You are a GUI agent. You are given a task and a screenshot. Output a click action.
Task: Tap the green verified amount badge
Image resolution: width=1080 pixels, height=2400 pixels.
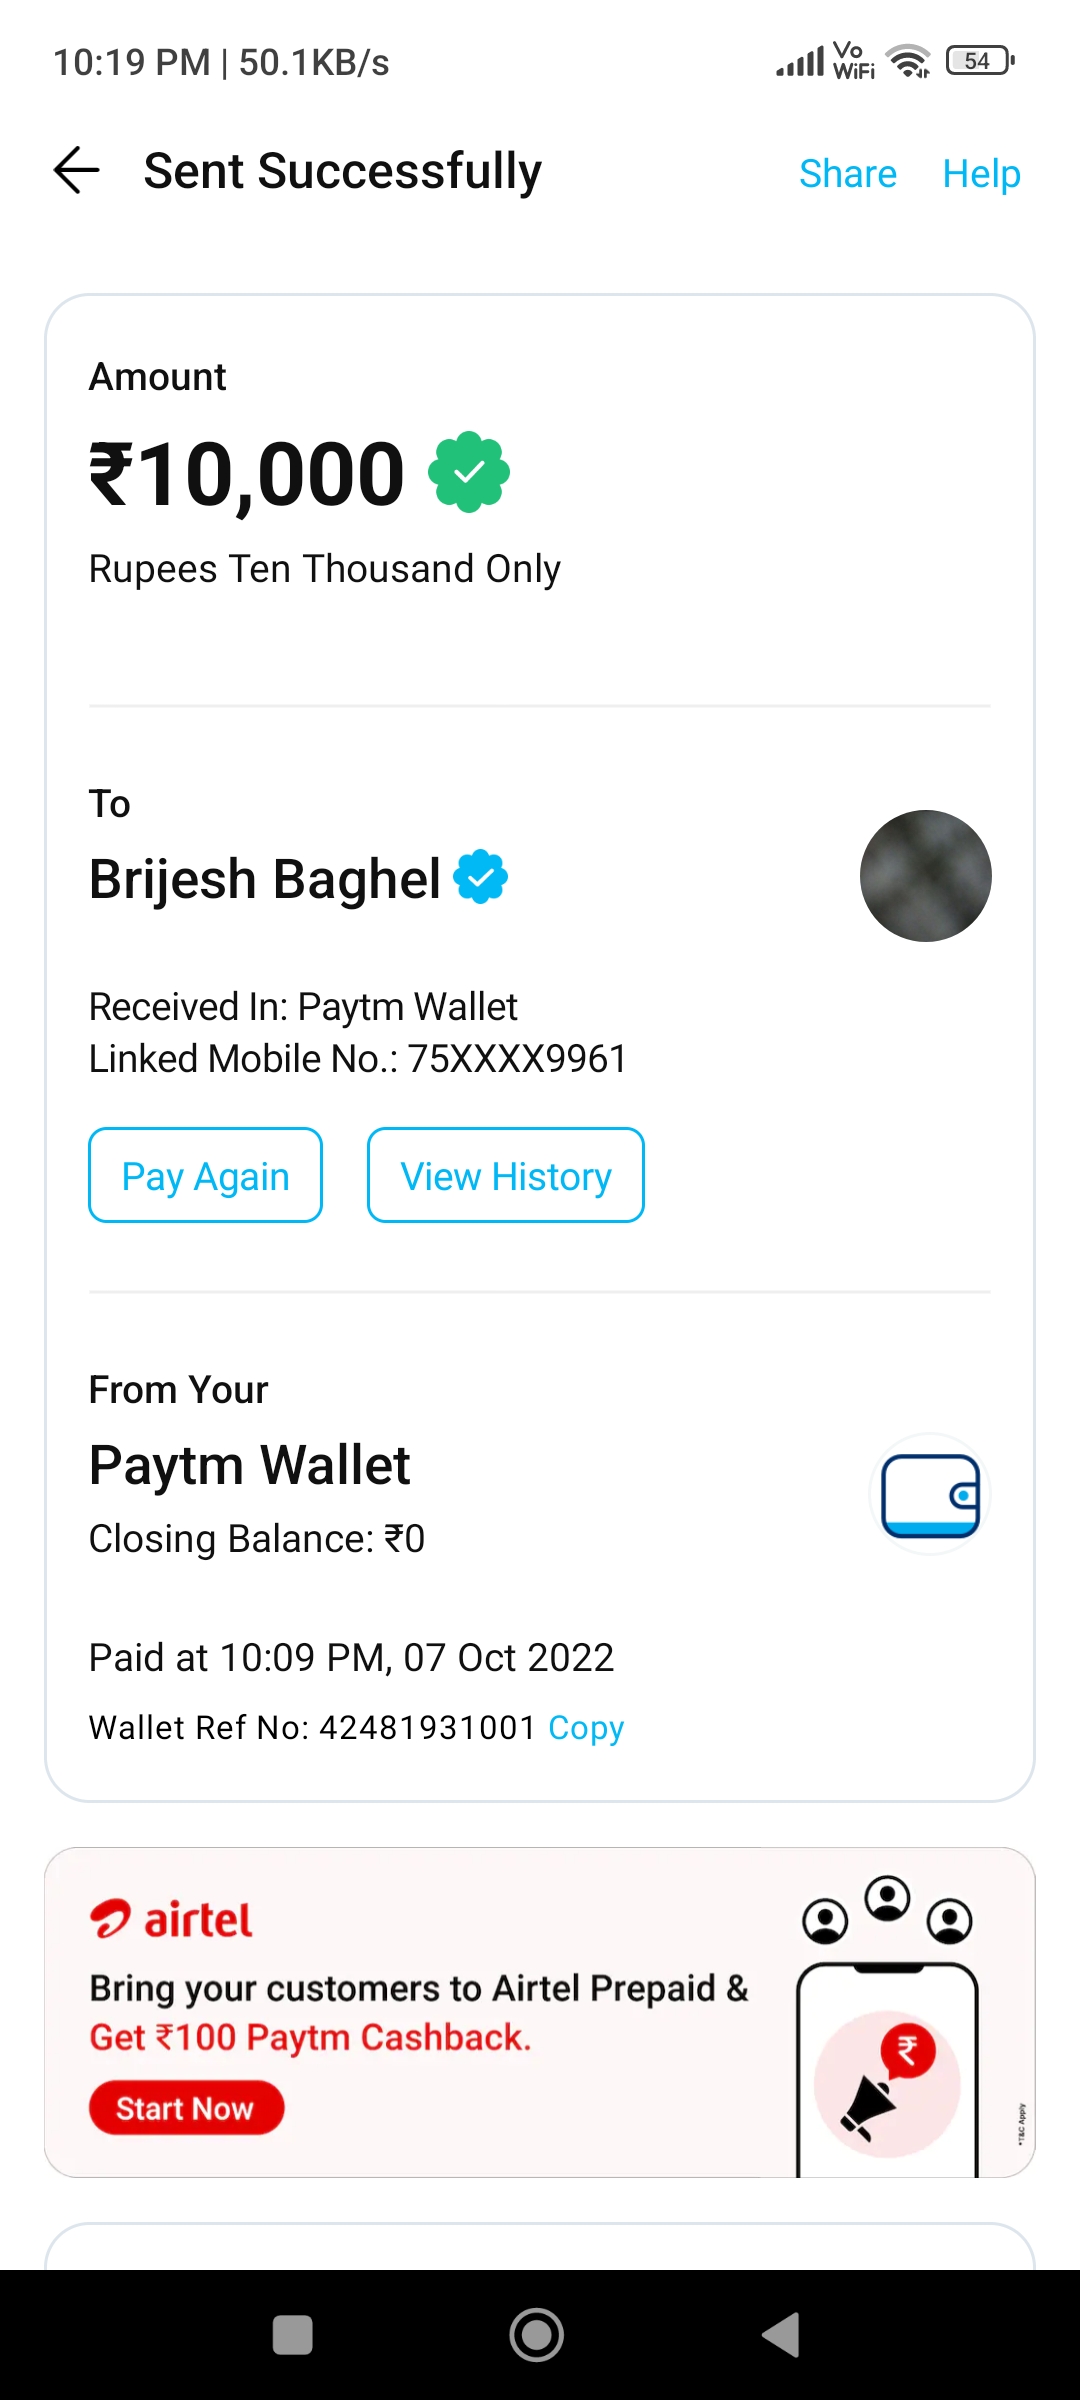[x=469, y=472]
